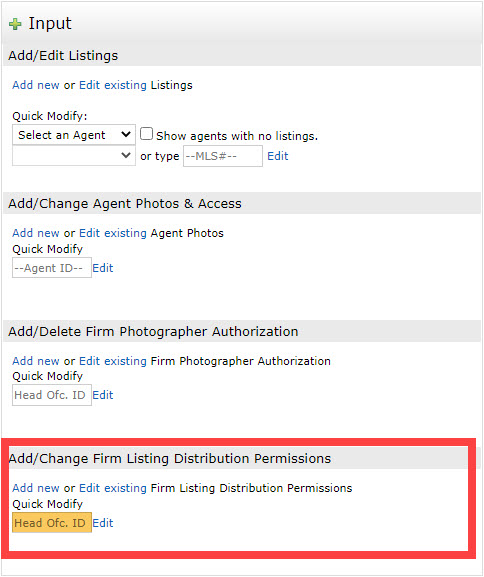Click Edit link next to MLS# field
This screenshot has height=577, width=484.
(x=278, y=156)
